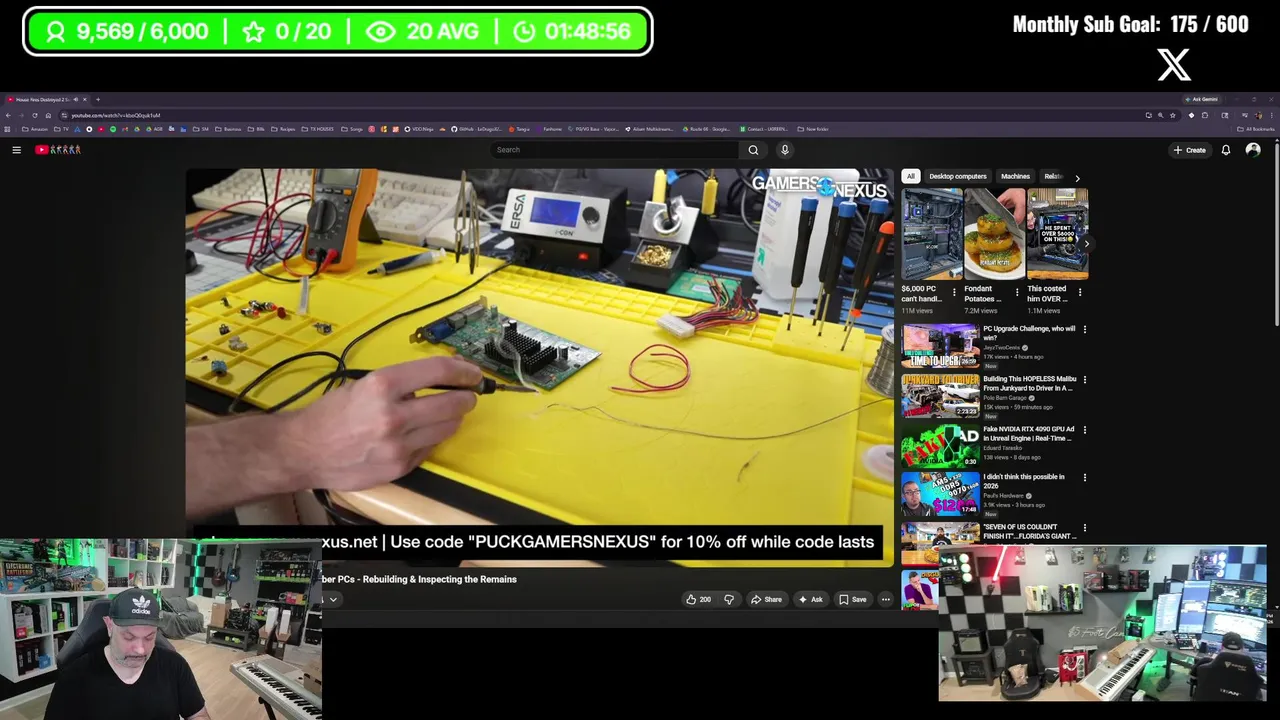The image size is (1280, 720).
Task: Open the YouTube account avatar menu
Action: tap(1253, 150)
